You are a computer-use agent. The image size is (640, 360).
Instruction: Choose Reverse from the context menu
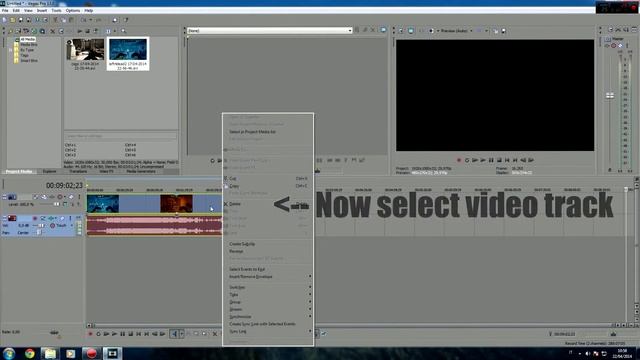pyautogui.click(x=268, y=251)
